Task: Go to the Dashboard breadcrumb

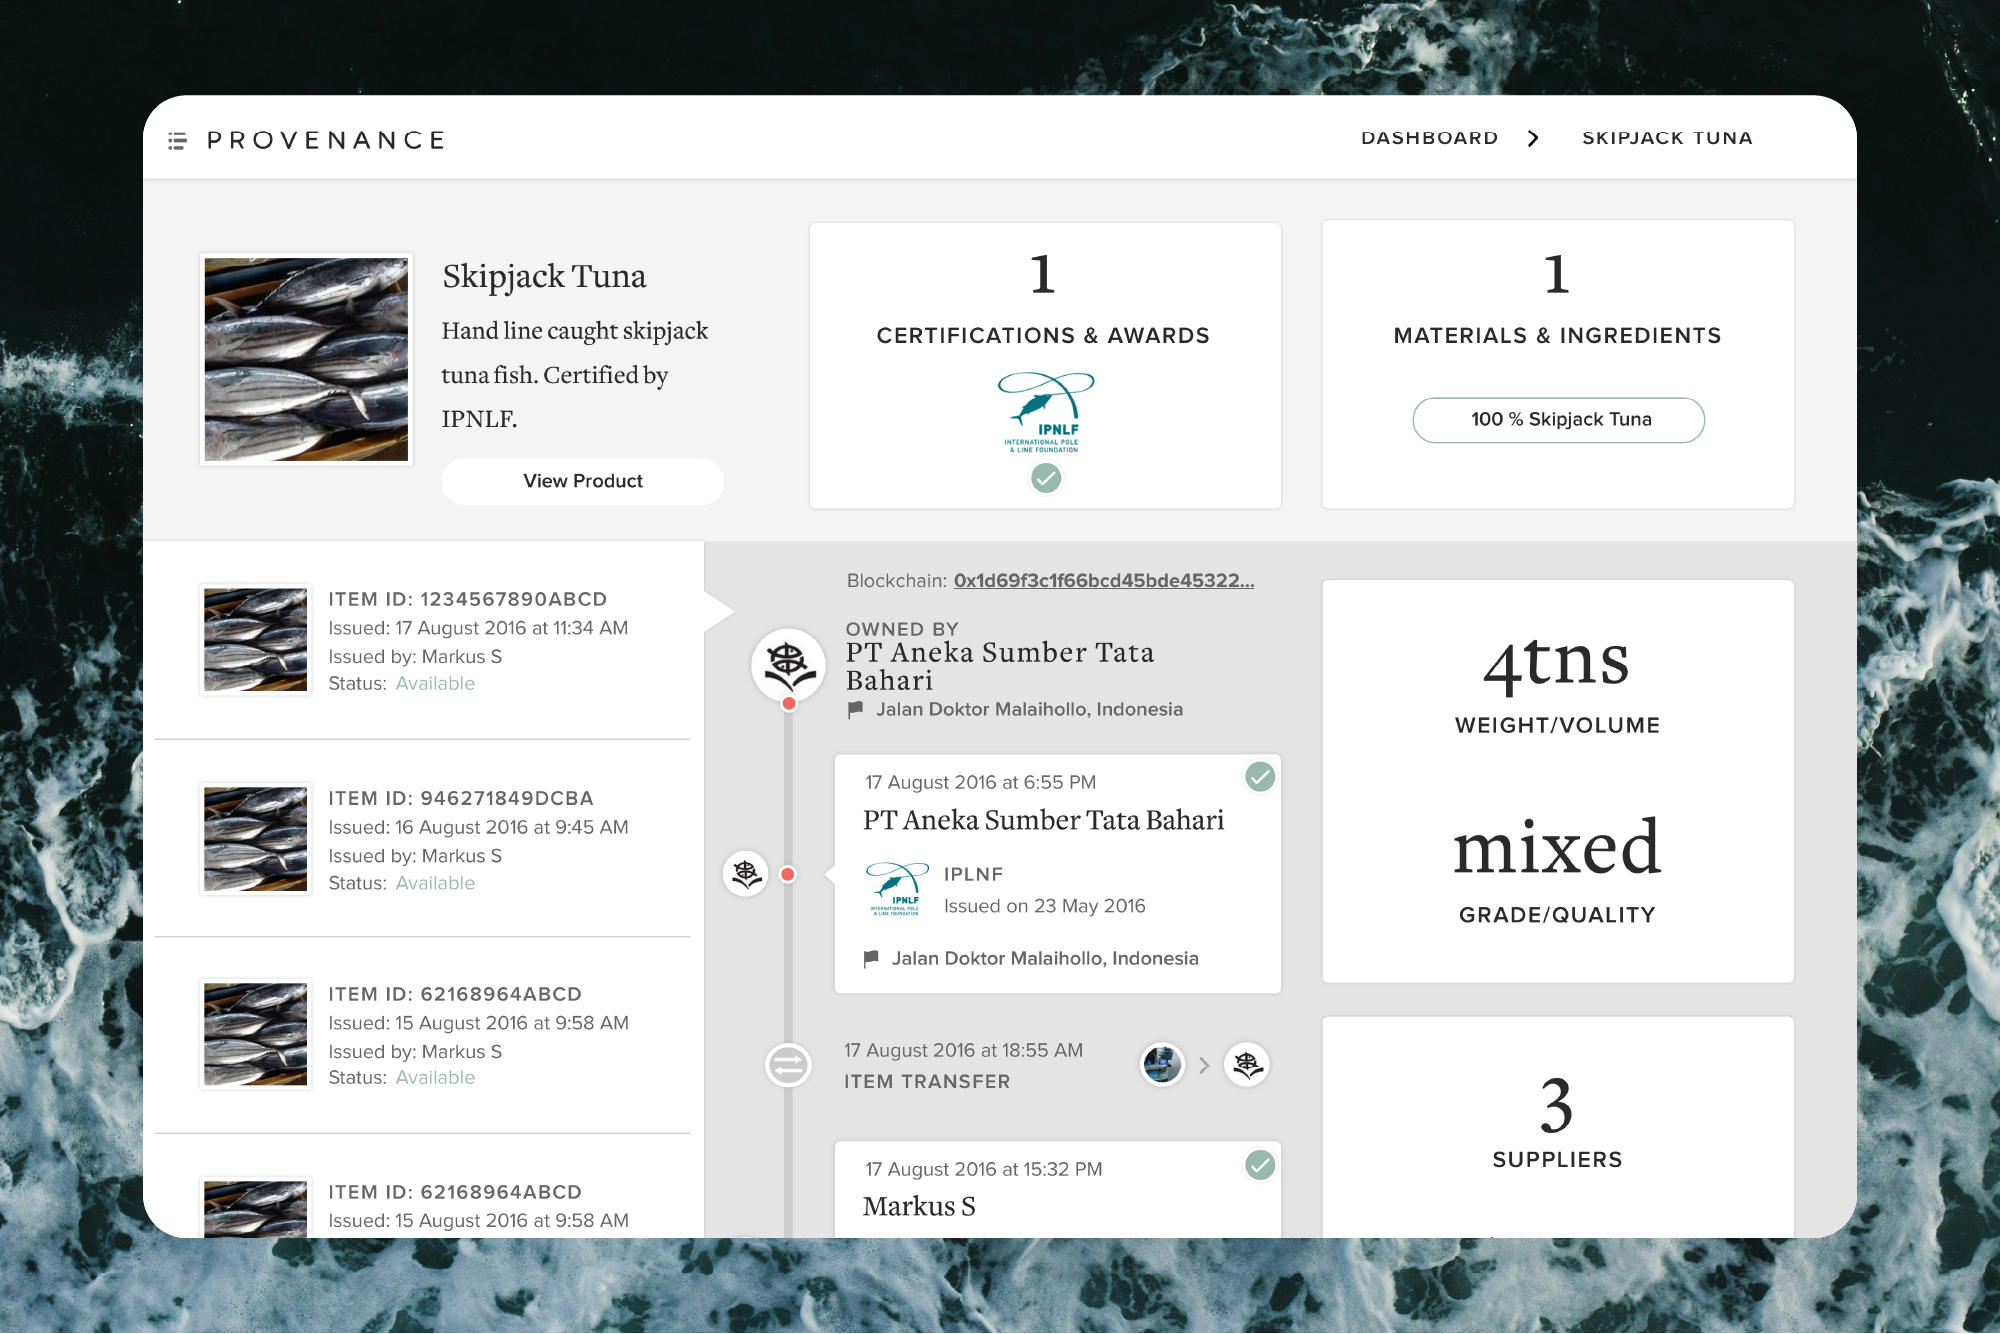Action: pyautogui.click(x=1429, y=138)
